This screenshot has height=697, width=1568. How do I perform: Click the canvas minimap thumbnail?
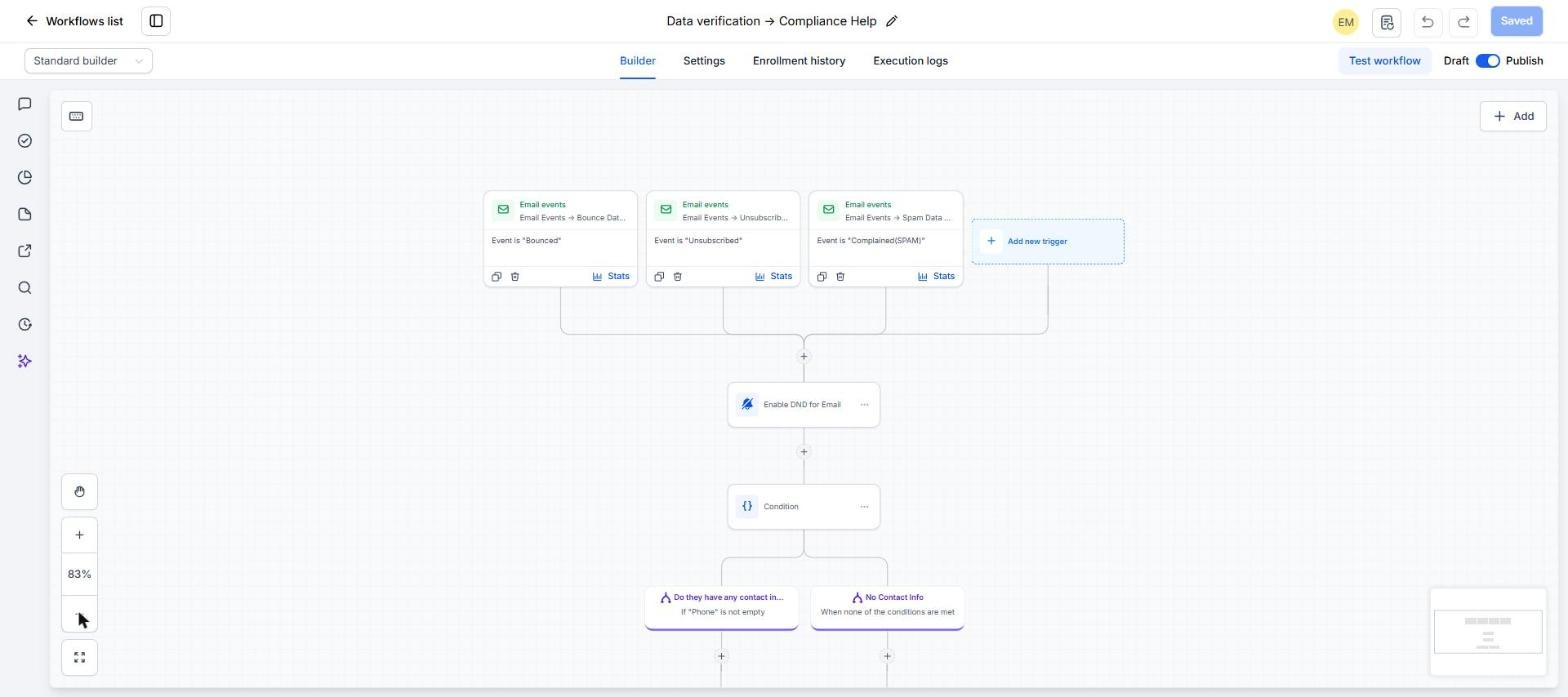click(x=1488, y=632)
